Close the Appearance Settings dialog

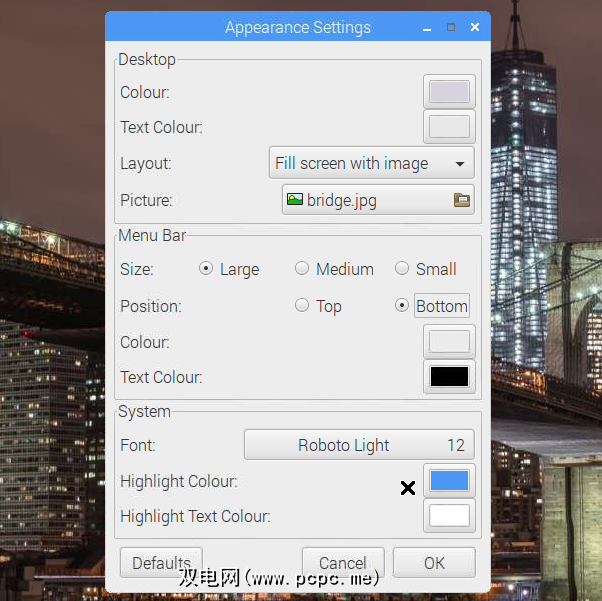coord(474,28)
